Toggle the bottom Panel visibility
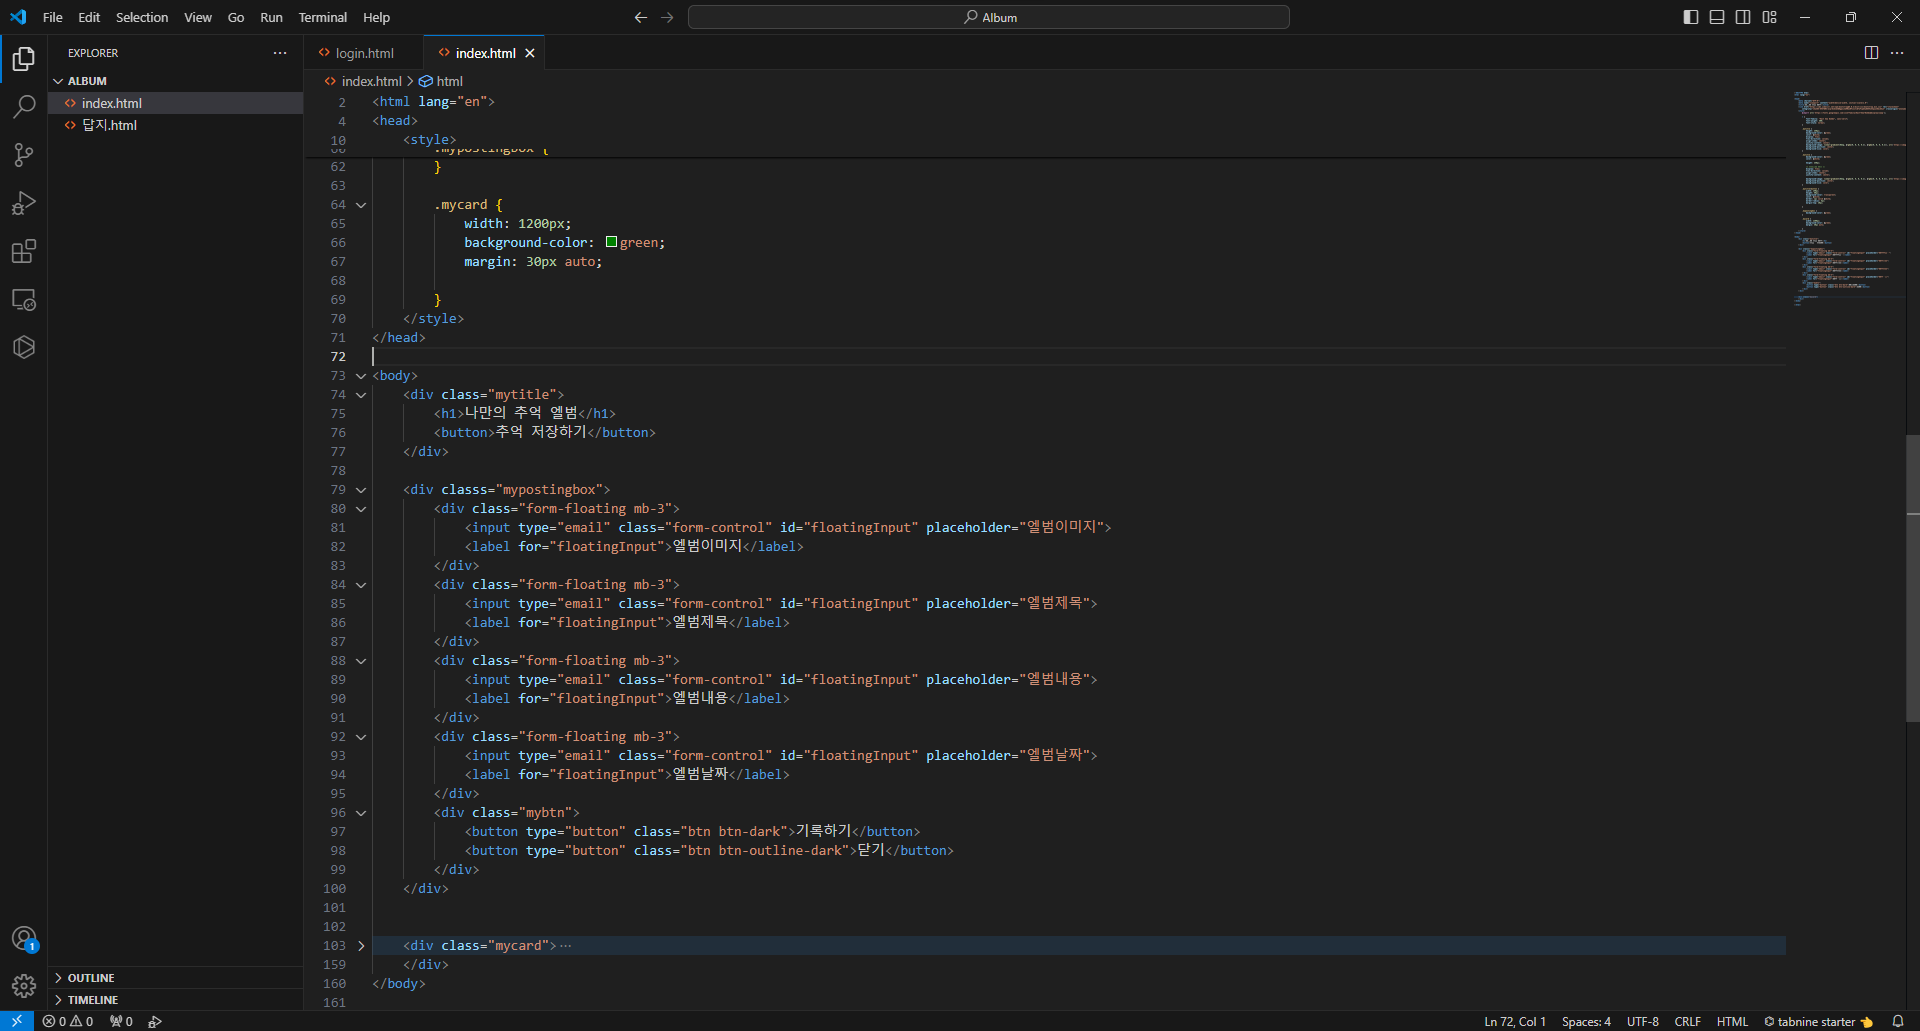This screenshot has width=1920, height=1031. pyautogui.click(x=1717, y=17)
